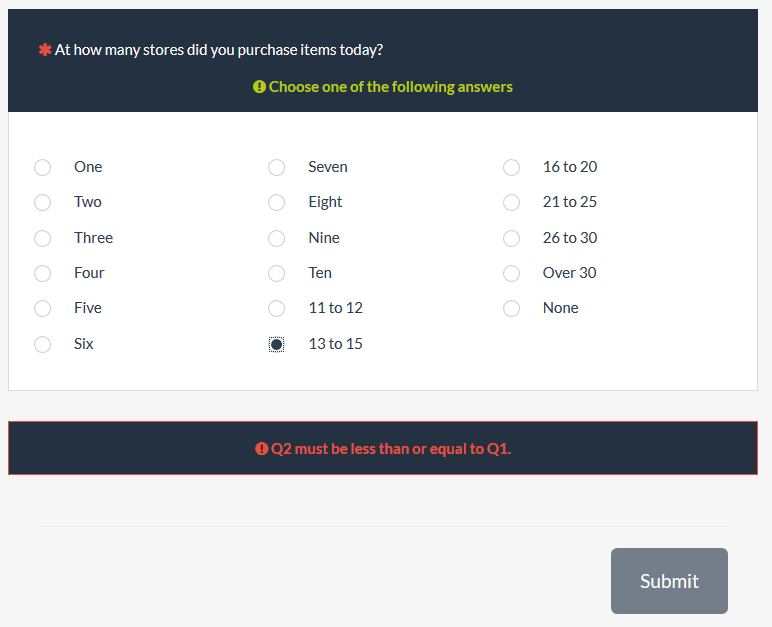The image size is (772, 627).
Task: Select the 'One' radio option
Action: [43, 167]
